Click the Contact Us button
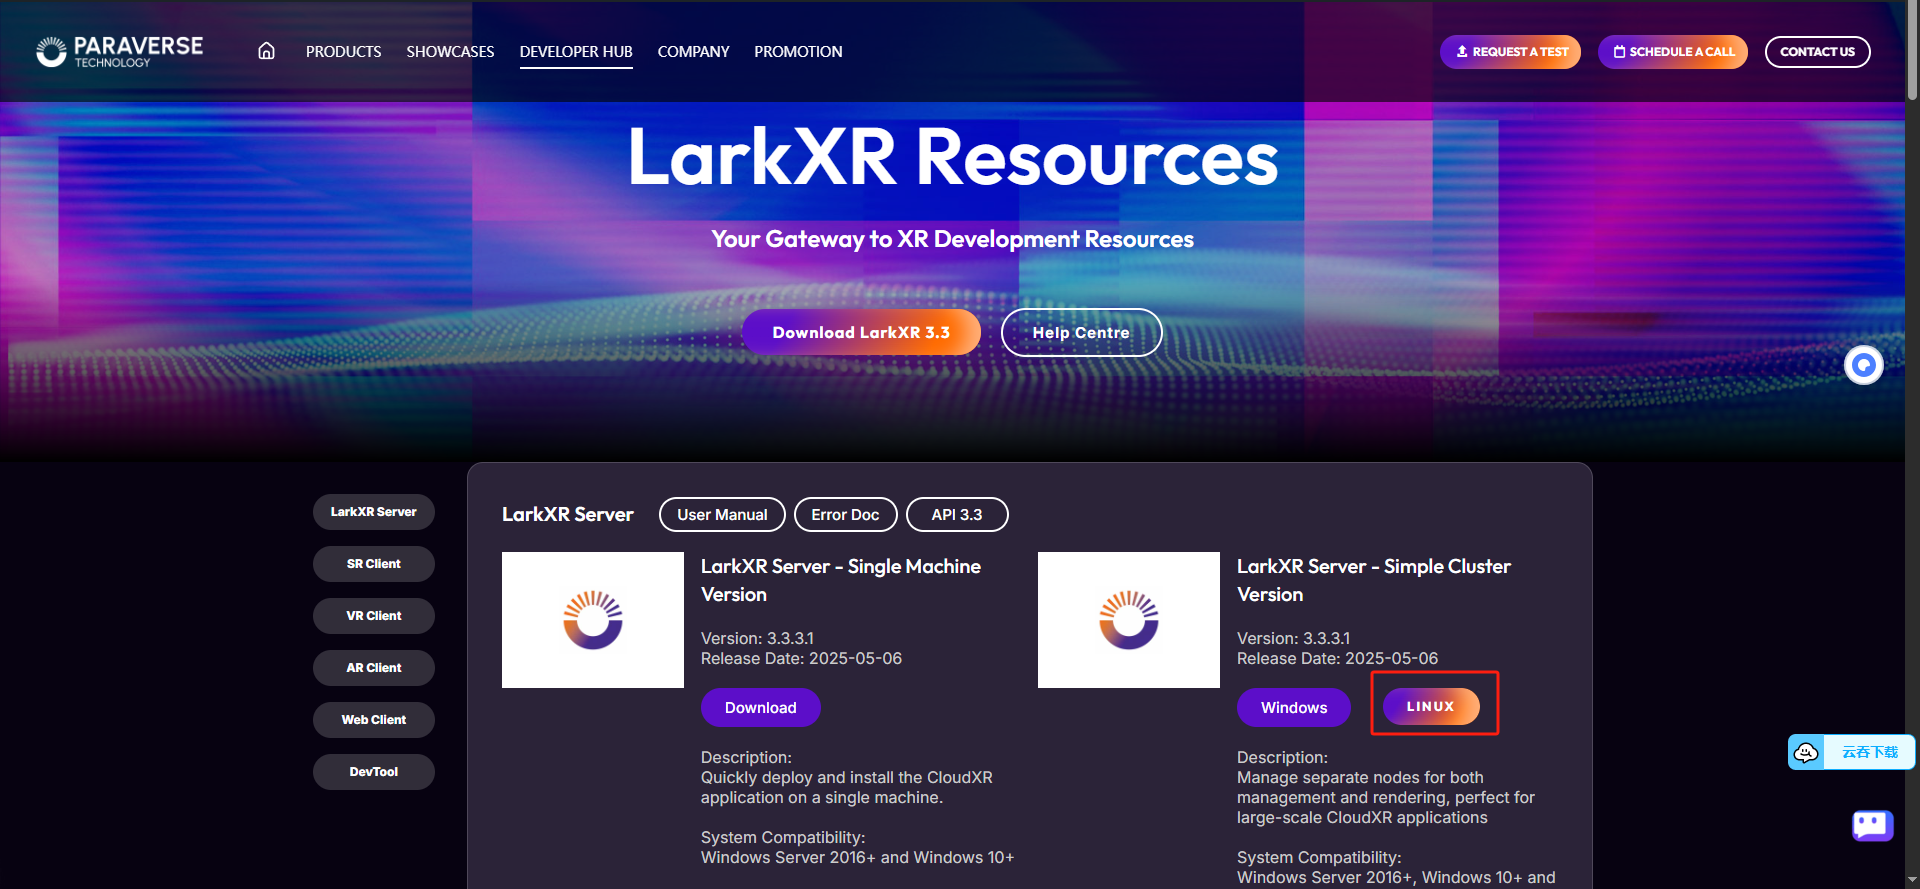Image resolution: width=1920 pixels, height=889 pixels. coord(1817,52)
